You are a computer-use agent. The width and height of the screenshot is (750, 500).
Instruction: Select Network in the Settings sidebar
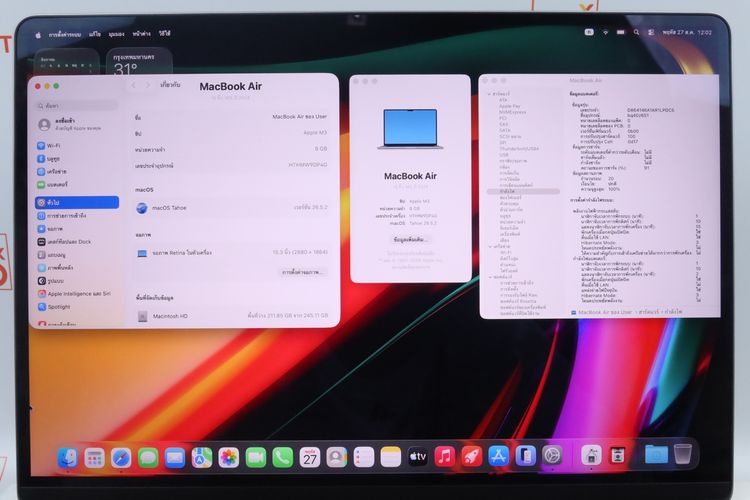[x=77, y=171]
